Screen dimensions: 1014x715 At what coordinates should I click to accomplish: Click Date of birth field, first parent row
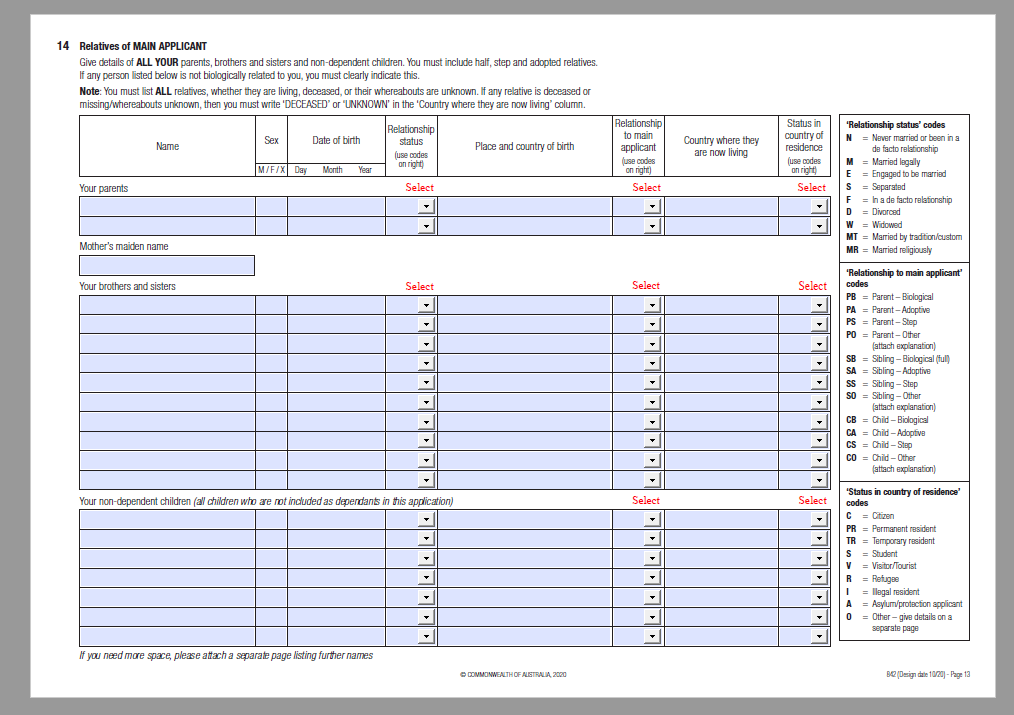[x=336, y=206]
